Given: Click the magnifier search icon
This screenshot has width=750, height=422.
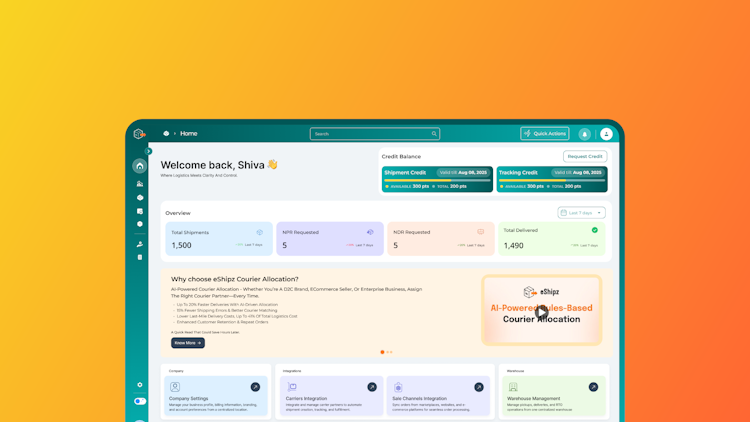Looking at the screenshot, I should (434, 134).
